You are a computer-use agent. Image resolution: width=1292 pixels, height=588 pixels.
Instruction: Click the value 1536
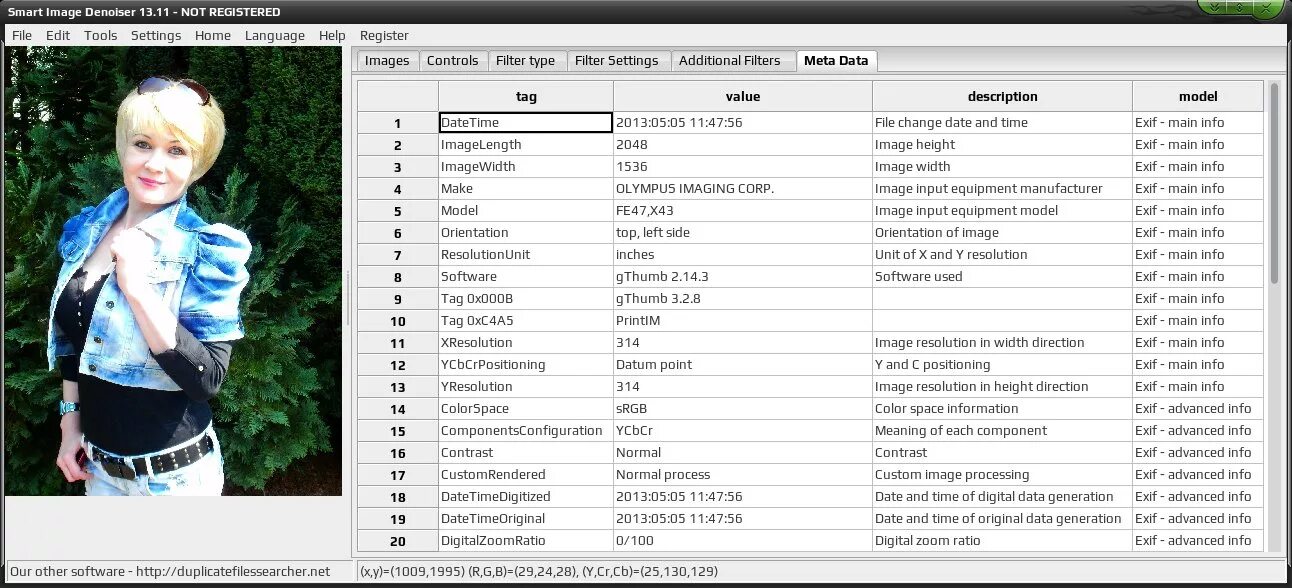(x=743, y=167)
